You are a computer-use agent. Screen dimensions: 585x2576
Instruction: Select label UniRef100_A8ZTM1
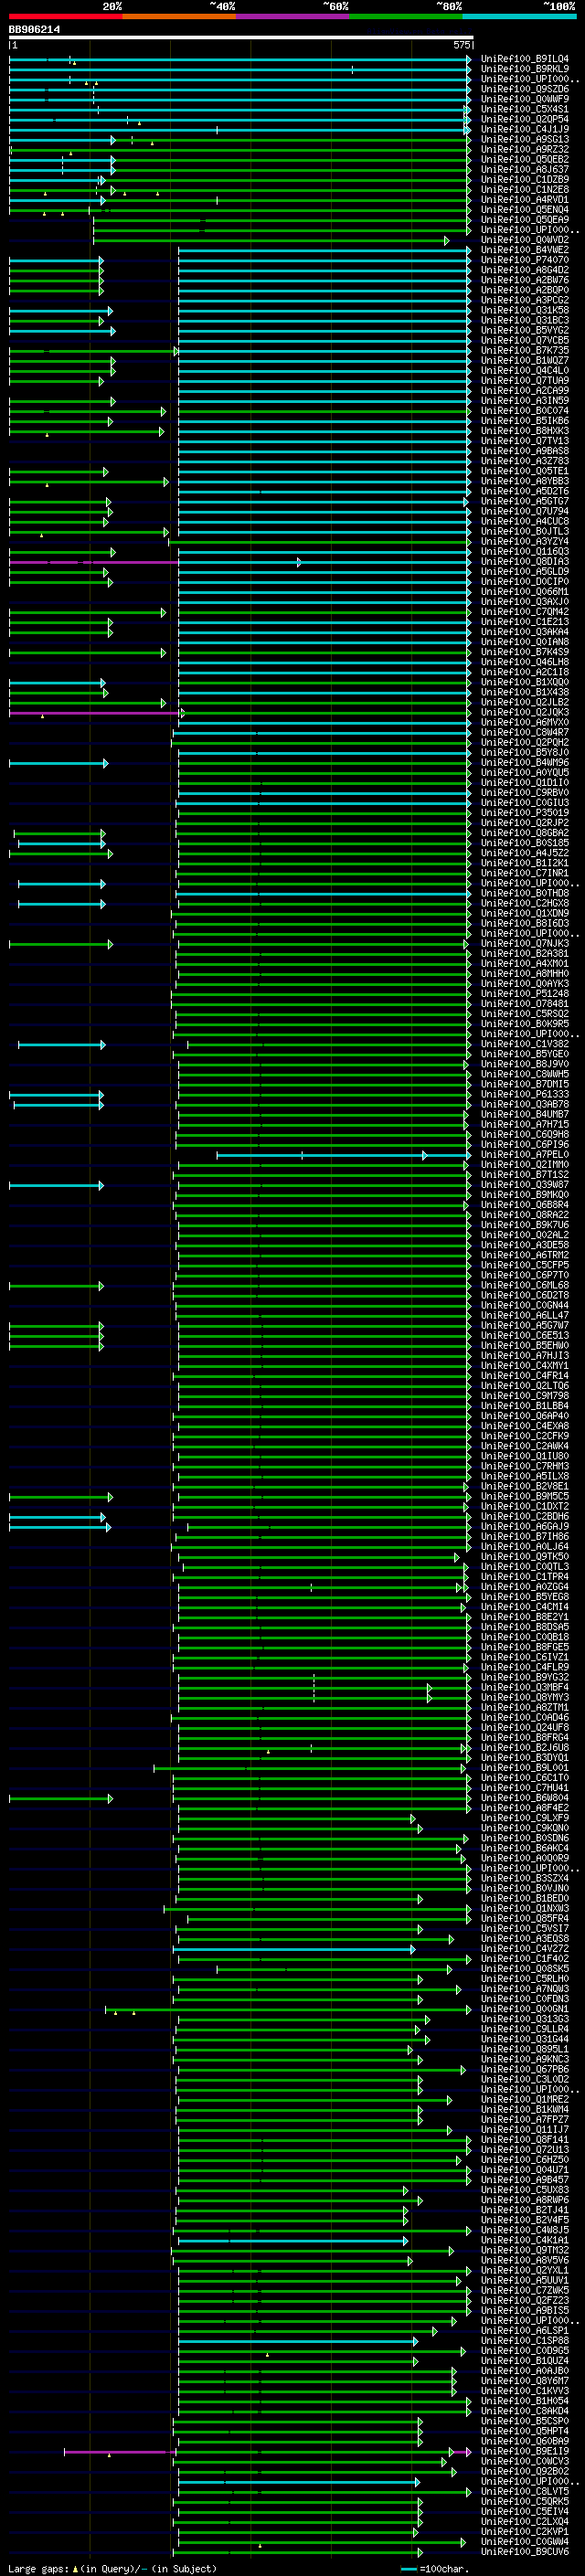pos(525,1708)
